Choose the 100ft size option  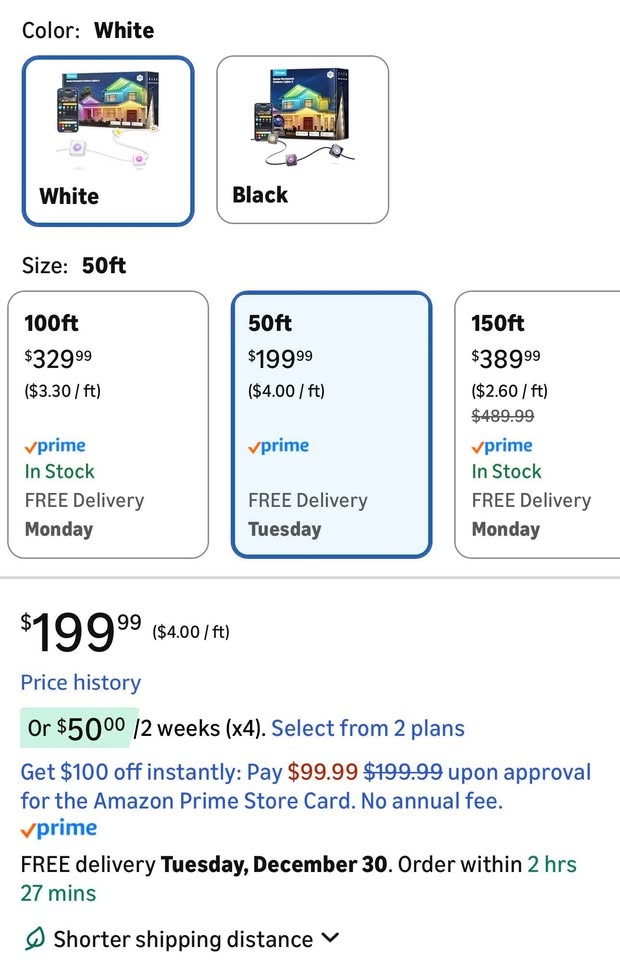(108, 424)
